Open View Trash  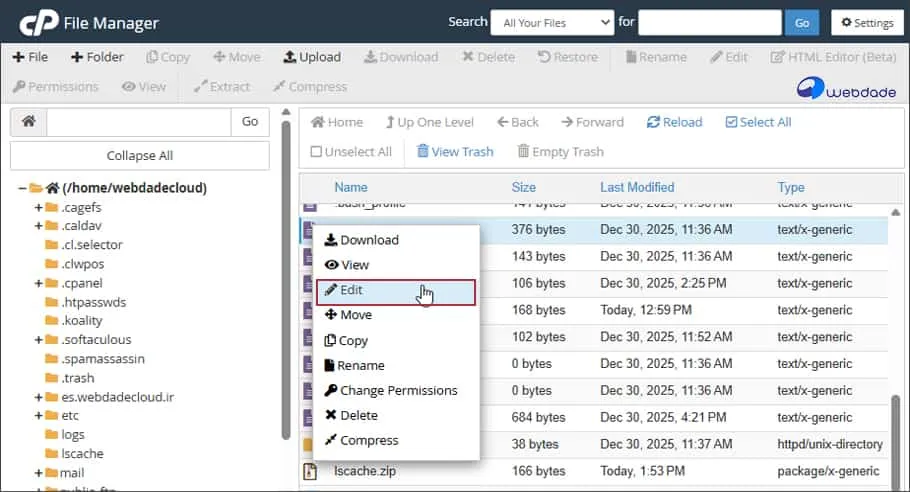(x=455, y=151)
